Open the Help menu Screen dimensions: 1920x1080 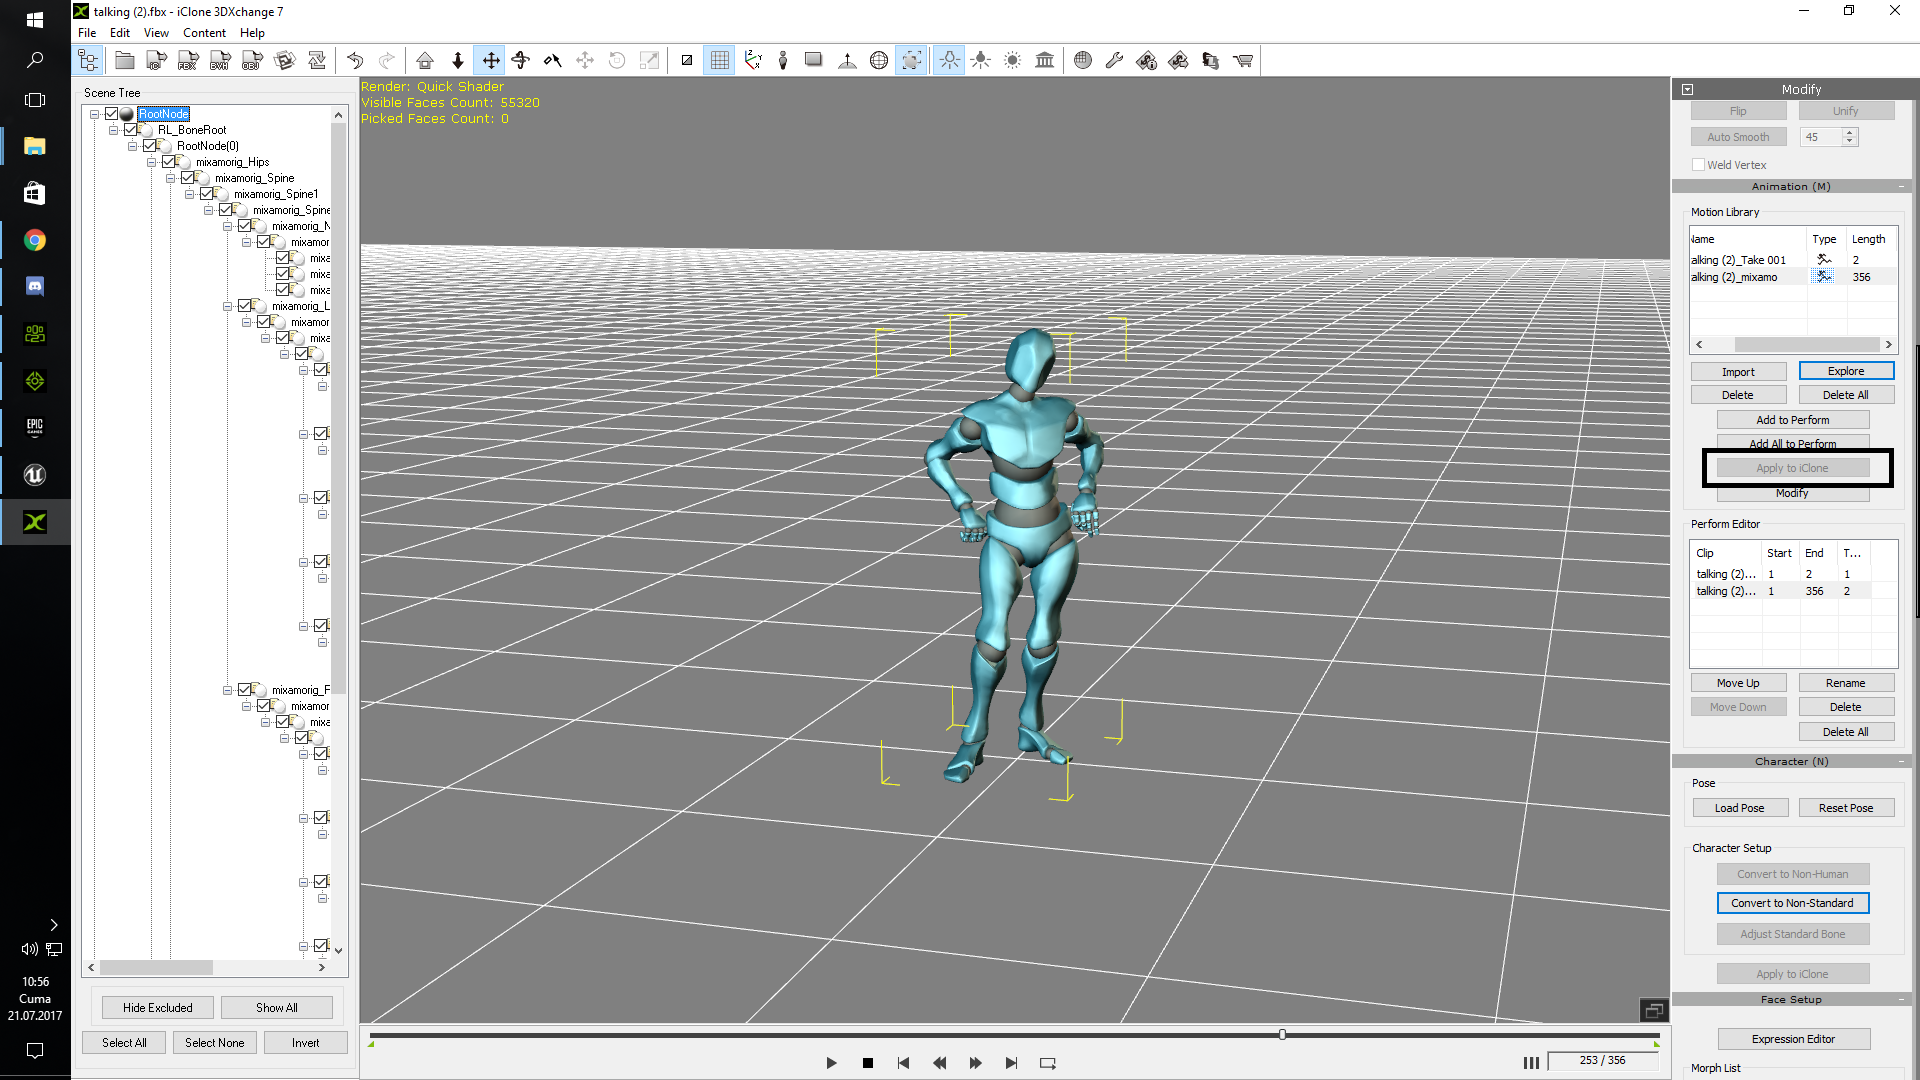pyautogui.click(x=252, y=33)
